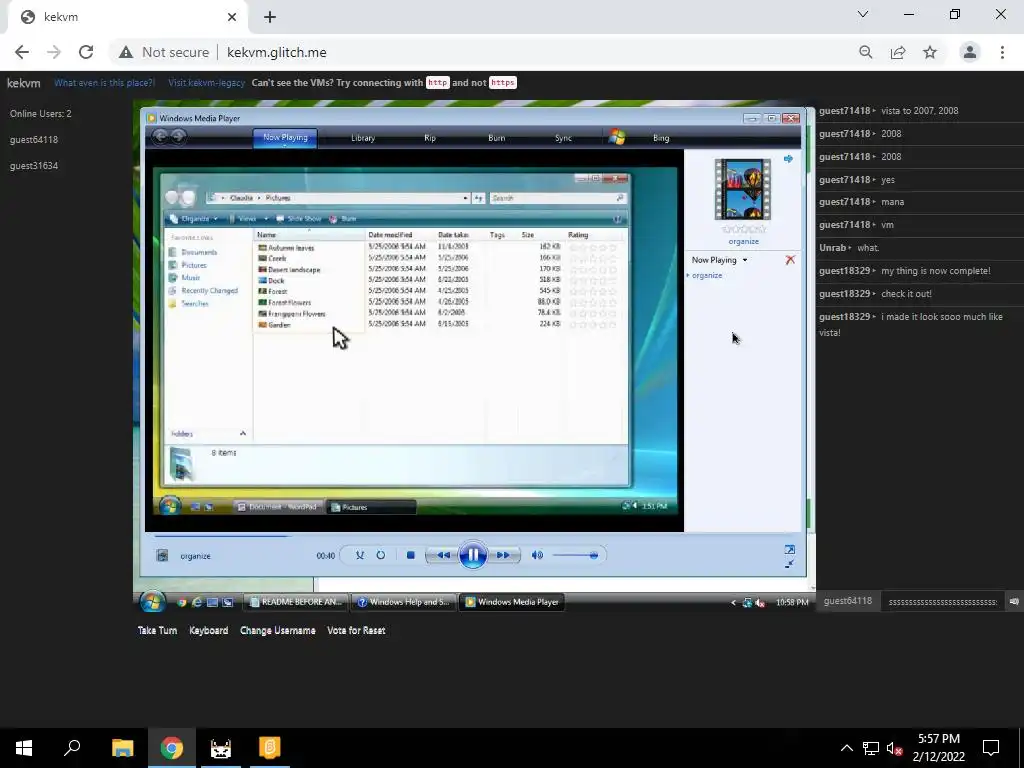Click the chat send icon beside input
The image size is (1024, 768).
coord(1014,601)
